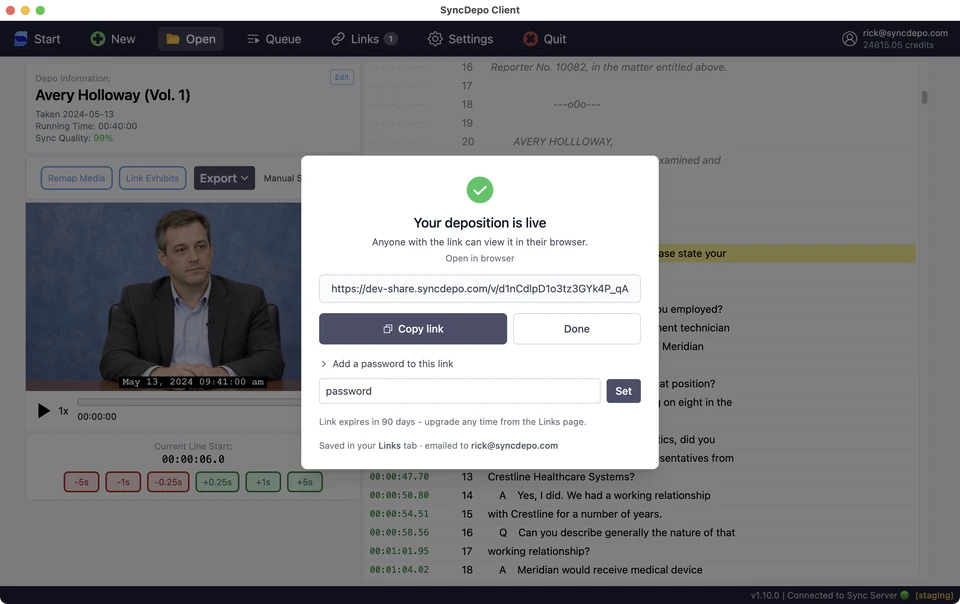
Task: Click the v1.10.0 status bar text
Action: coord(765,595)
